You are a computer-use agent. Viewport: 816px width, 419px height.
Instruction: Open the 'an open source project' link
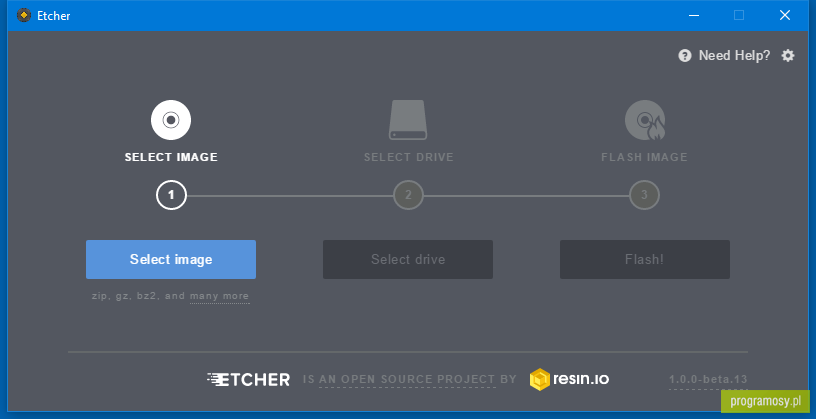407,379
